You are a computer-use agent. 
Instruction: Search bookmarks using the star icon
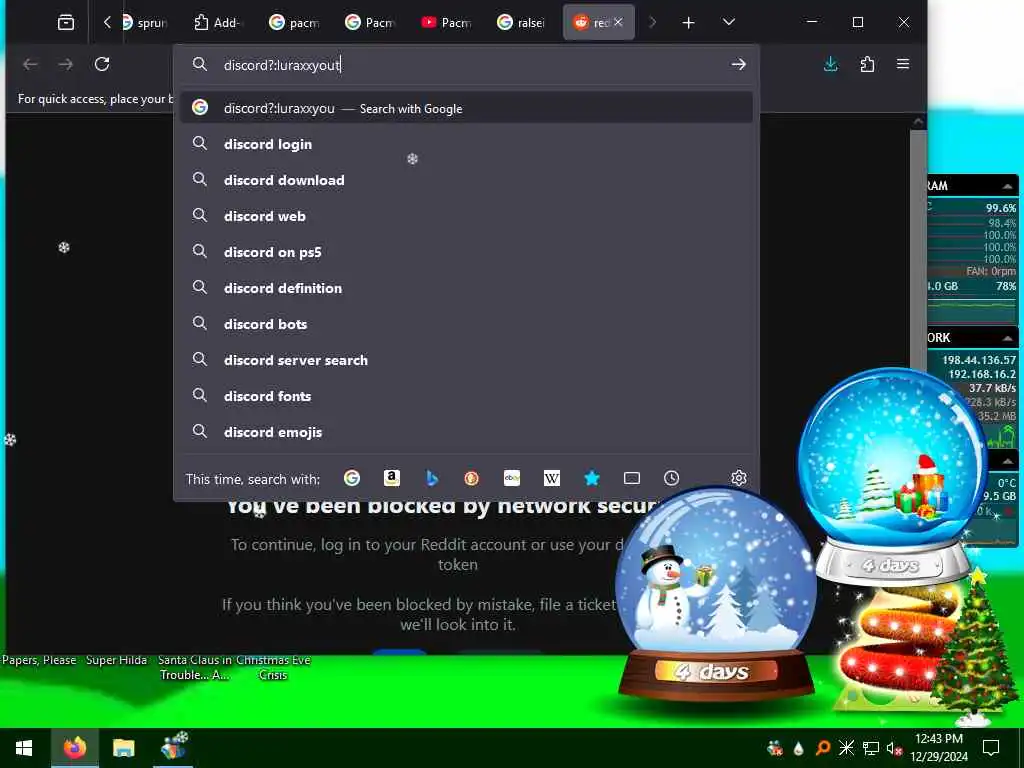click(x=592, y=479)
